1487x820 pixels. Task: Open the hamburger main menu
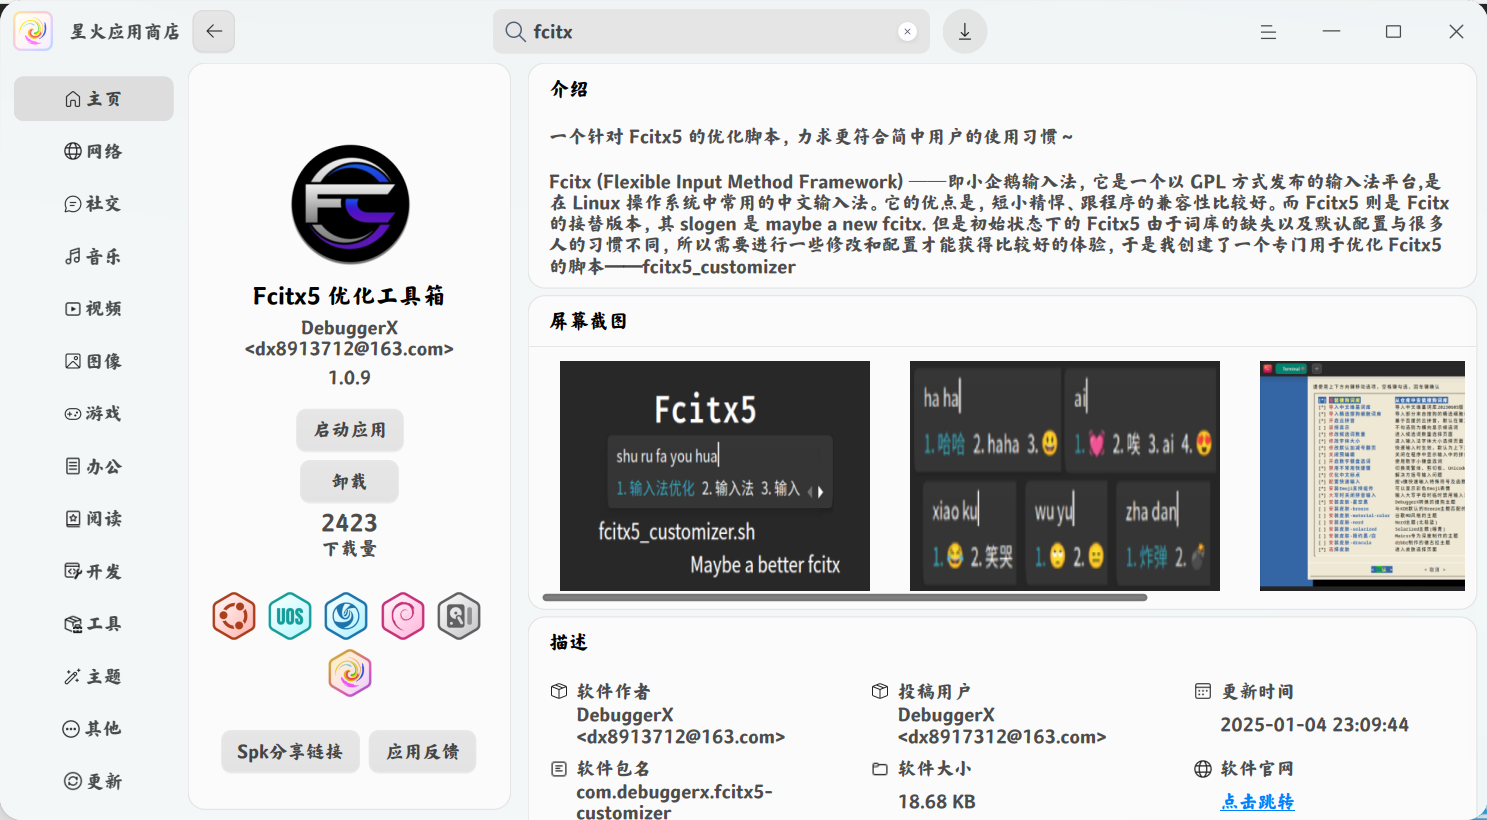click(x=1268, y=32)
